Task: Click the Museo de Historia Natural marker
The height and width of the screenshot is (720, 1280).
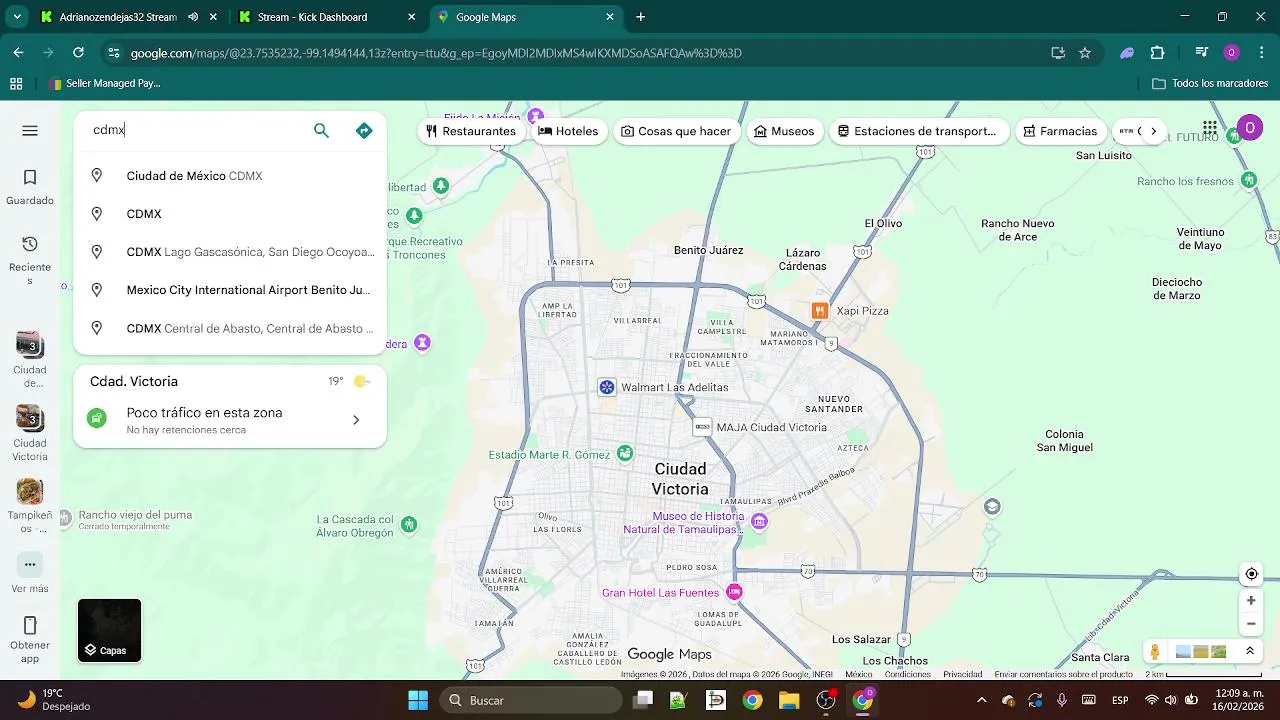Action: (759, 521)
